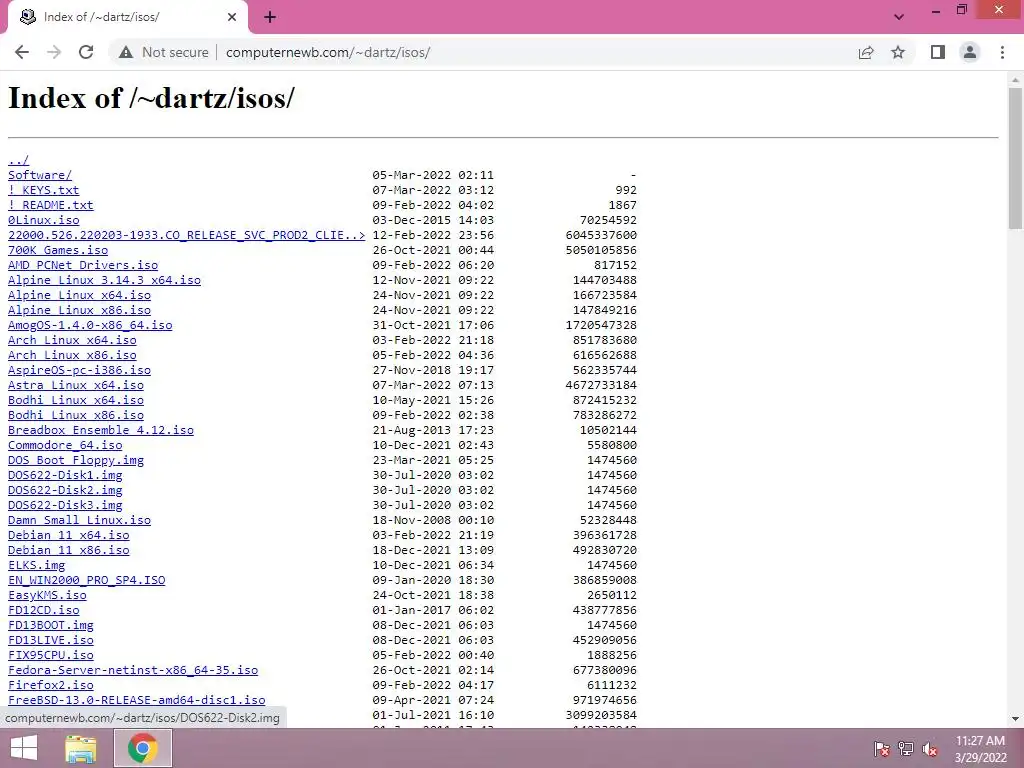This screenshot has width=1024, height=768.
Task: Click Commodore_64.iso link
Action: [65, 445]
